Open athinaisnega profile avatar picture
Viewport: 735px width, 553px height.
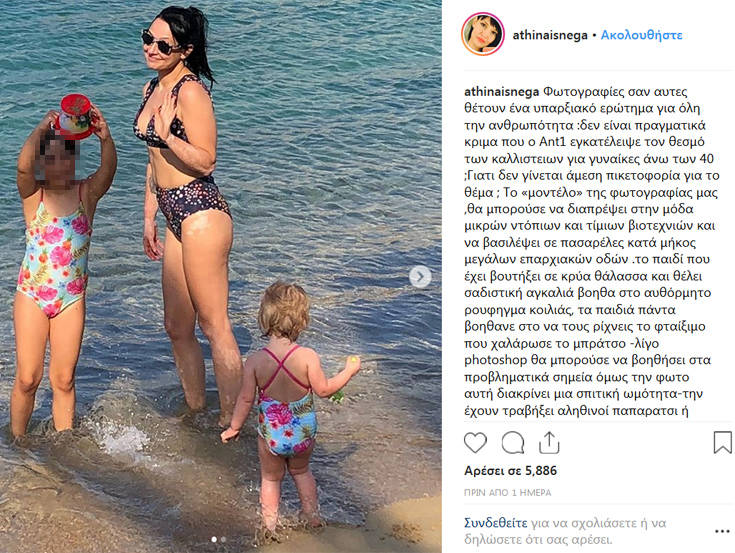click(x=483, y=34)
